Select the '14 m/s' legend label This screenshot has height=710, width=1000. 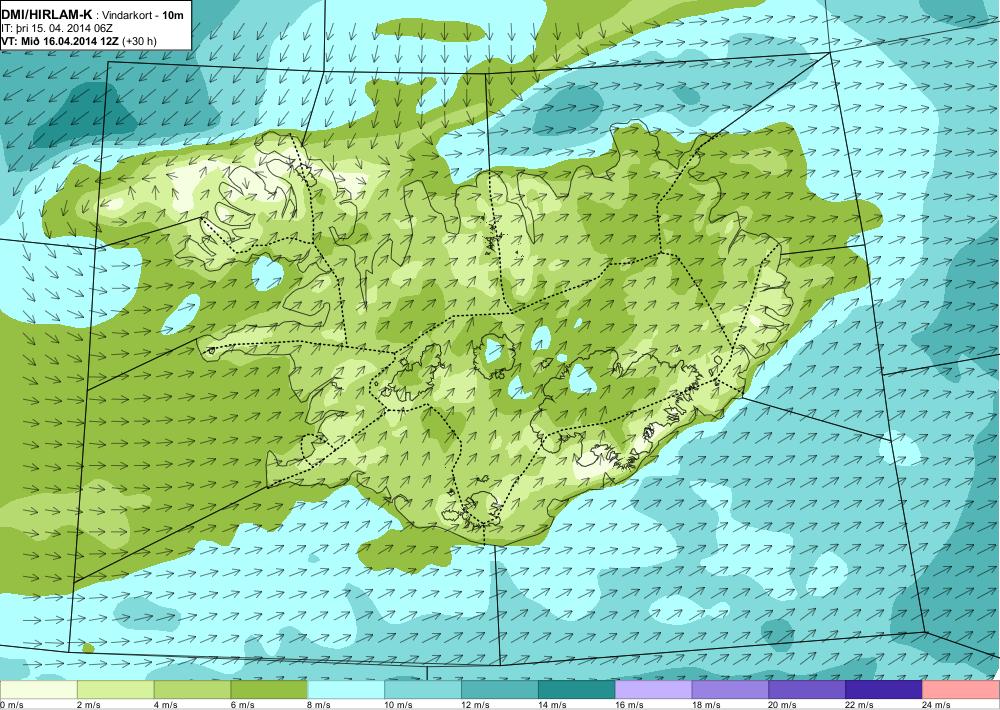pyautogui.click(x=552, y=704)
